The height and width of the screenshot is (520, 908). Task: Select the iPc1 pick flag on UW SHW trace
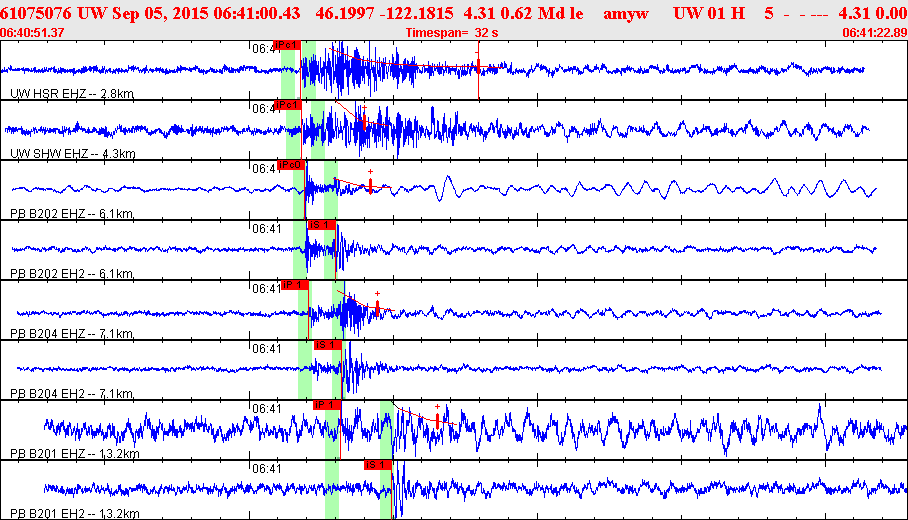click(287, 105)
